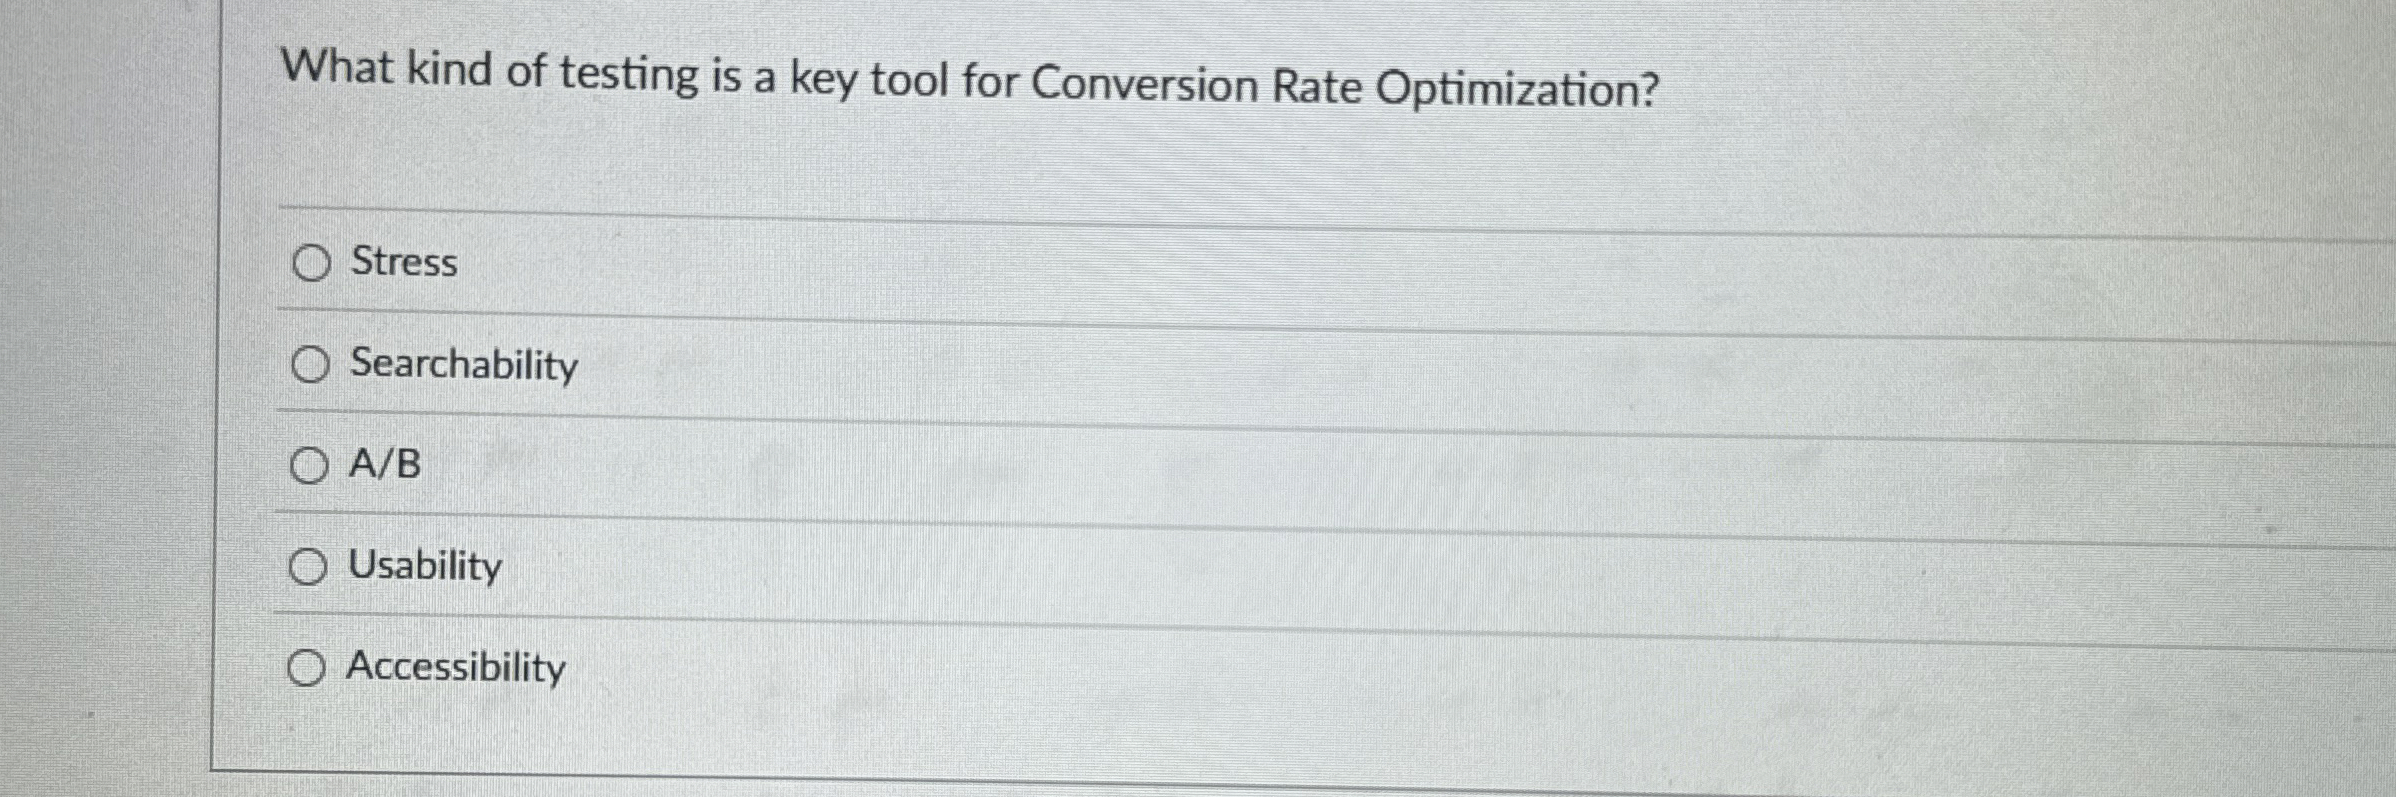Select the Usability radio button
The image size is (2396, 797).
tap(309, 565)
